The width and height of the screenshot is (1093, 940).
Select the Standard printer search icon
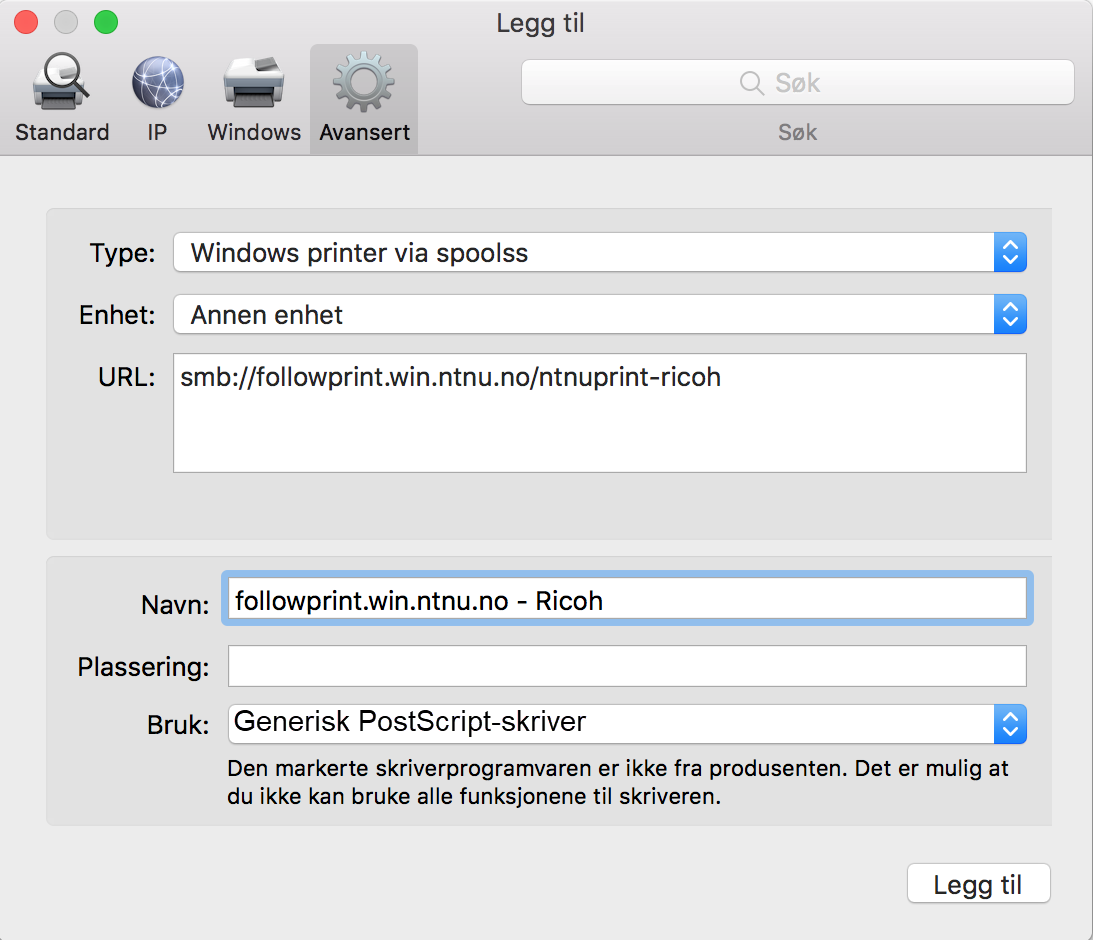click(61, 82)
